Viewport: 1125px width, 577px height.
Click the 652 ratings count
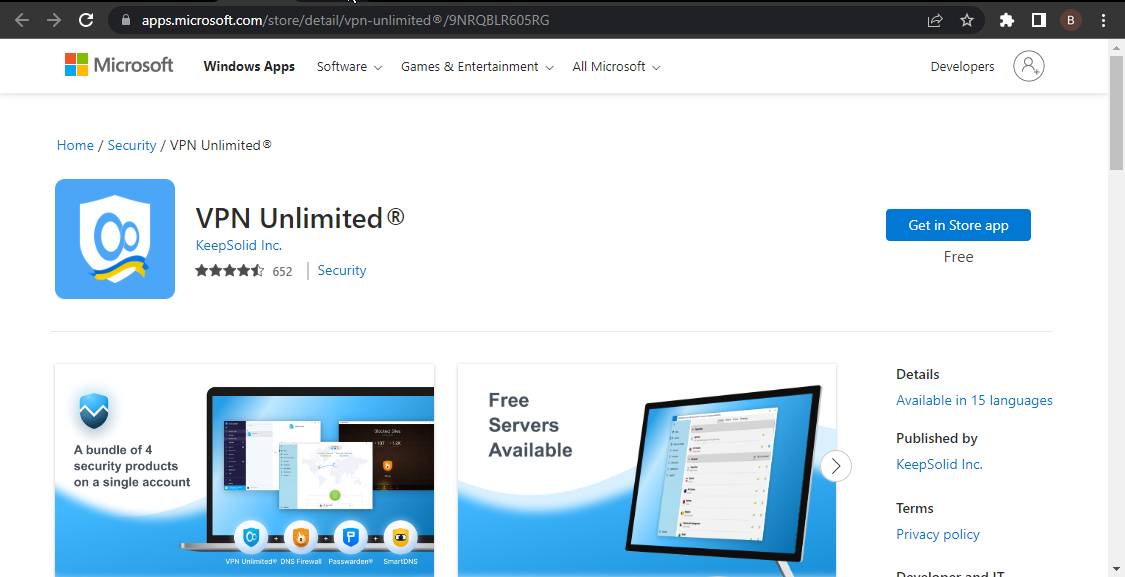click(x=283, y=271)
